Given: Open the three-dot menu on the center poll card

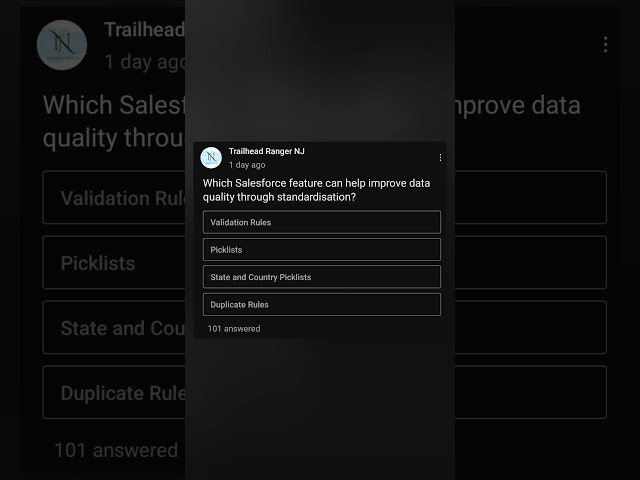Looking at the screenshot, I should point(440,158).
